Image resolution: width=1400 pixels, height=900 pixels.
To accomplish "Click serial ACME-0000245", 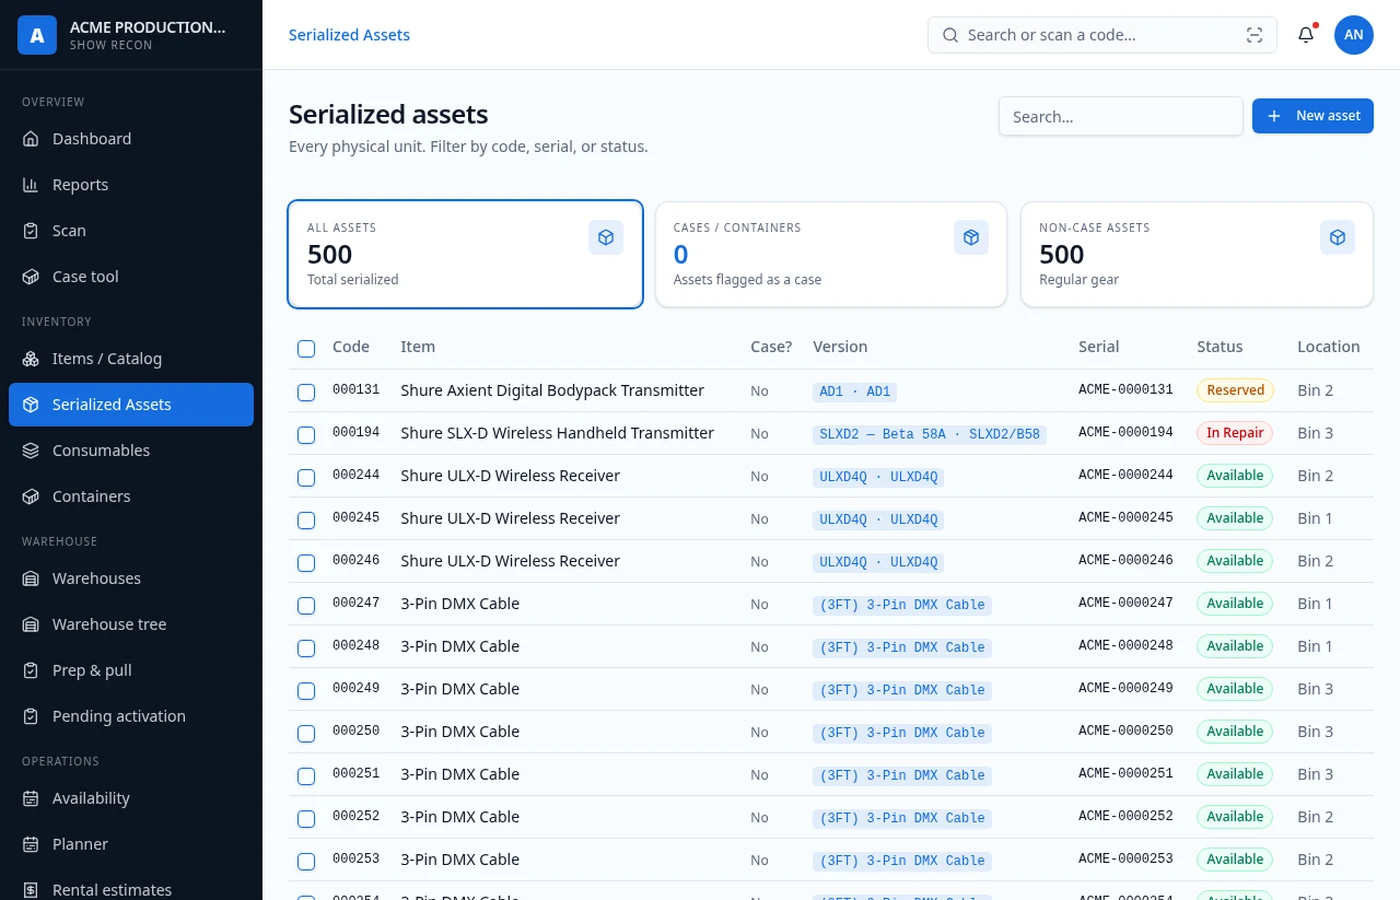I will [1126, 518].
